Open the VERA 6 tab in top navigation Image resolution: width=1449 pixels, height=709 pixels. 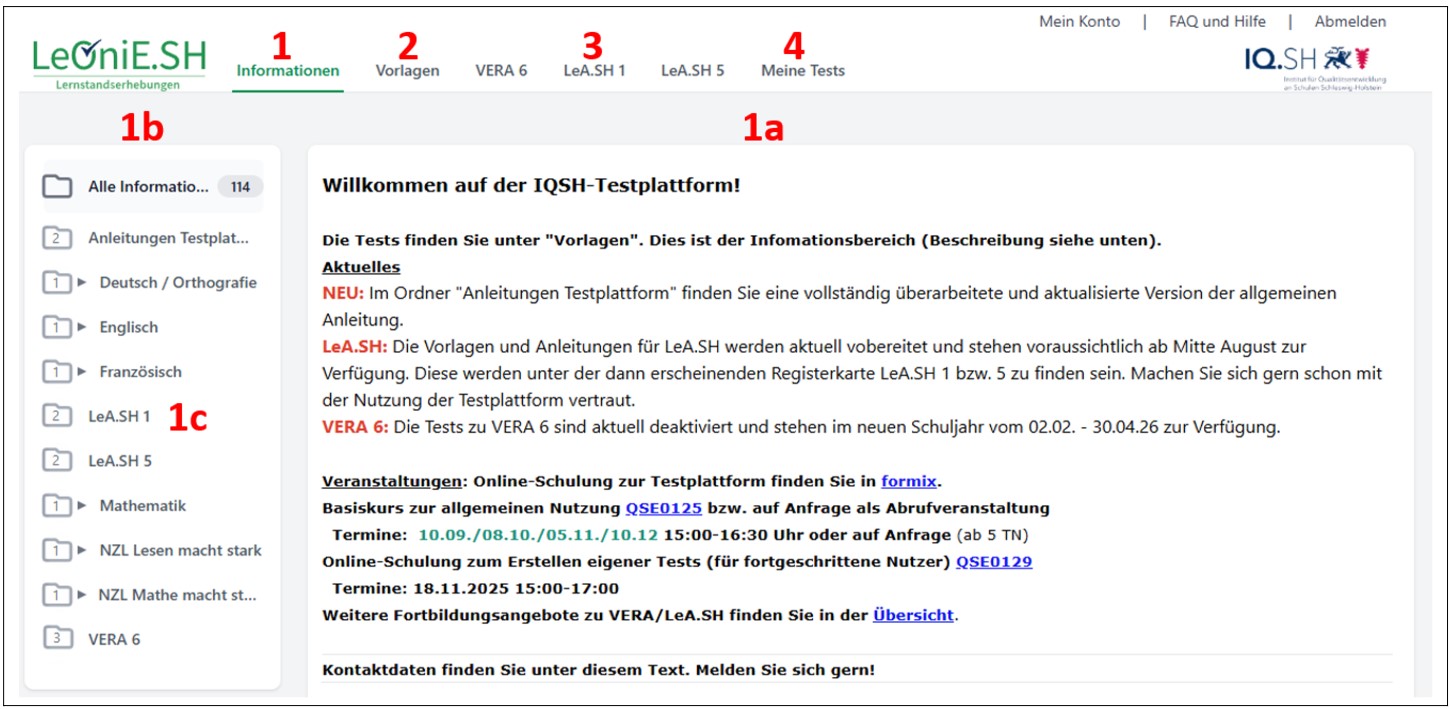[501, 71]
